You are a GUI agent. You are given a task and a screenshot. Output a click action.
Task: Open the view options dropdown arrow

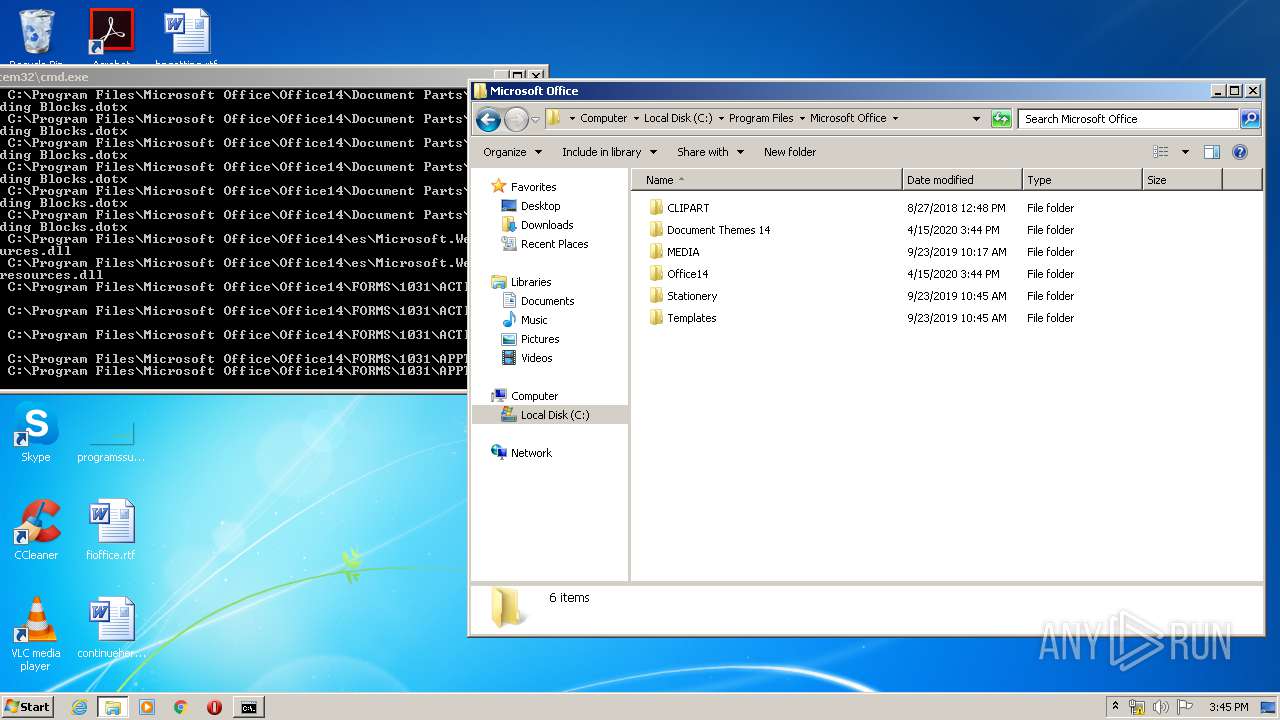1185,152
